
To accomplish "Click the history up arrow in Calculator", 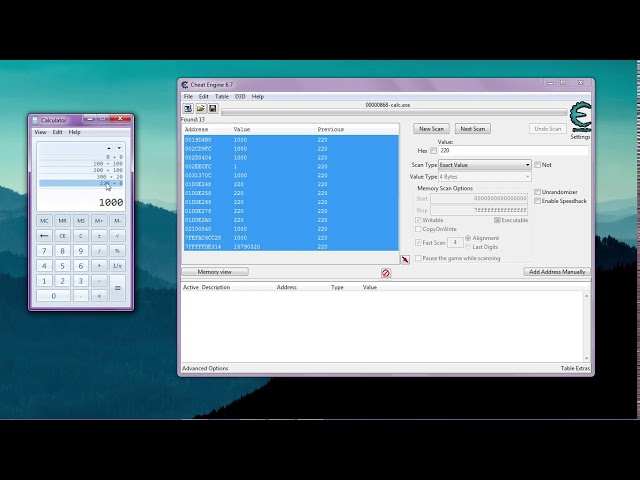I will click(109, 148).
